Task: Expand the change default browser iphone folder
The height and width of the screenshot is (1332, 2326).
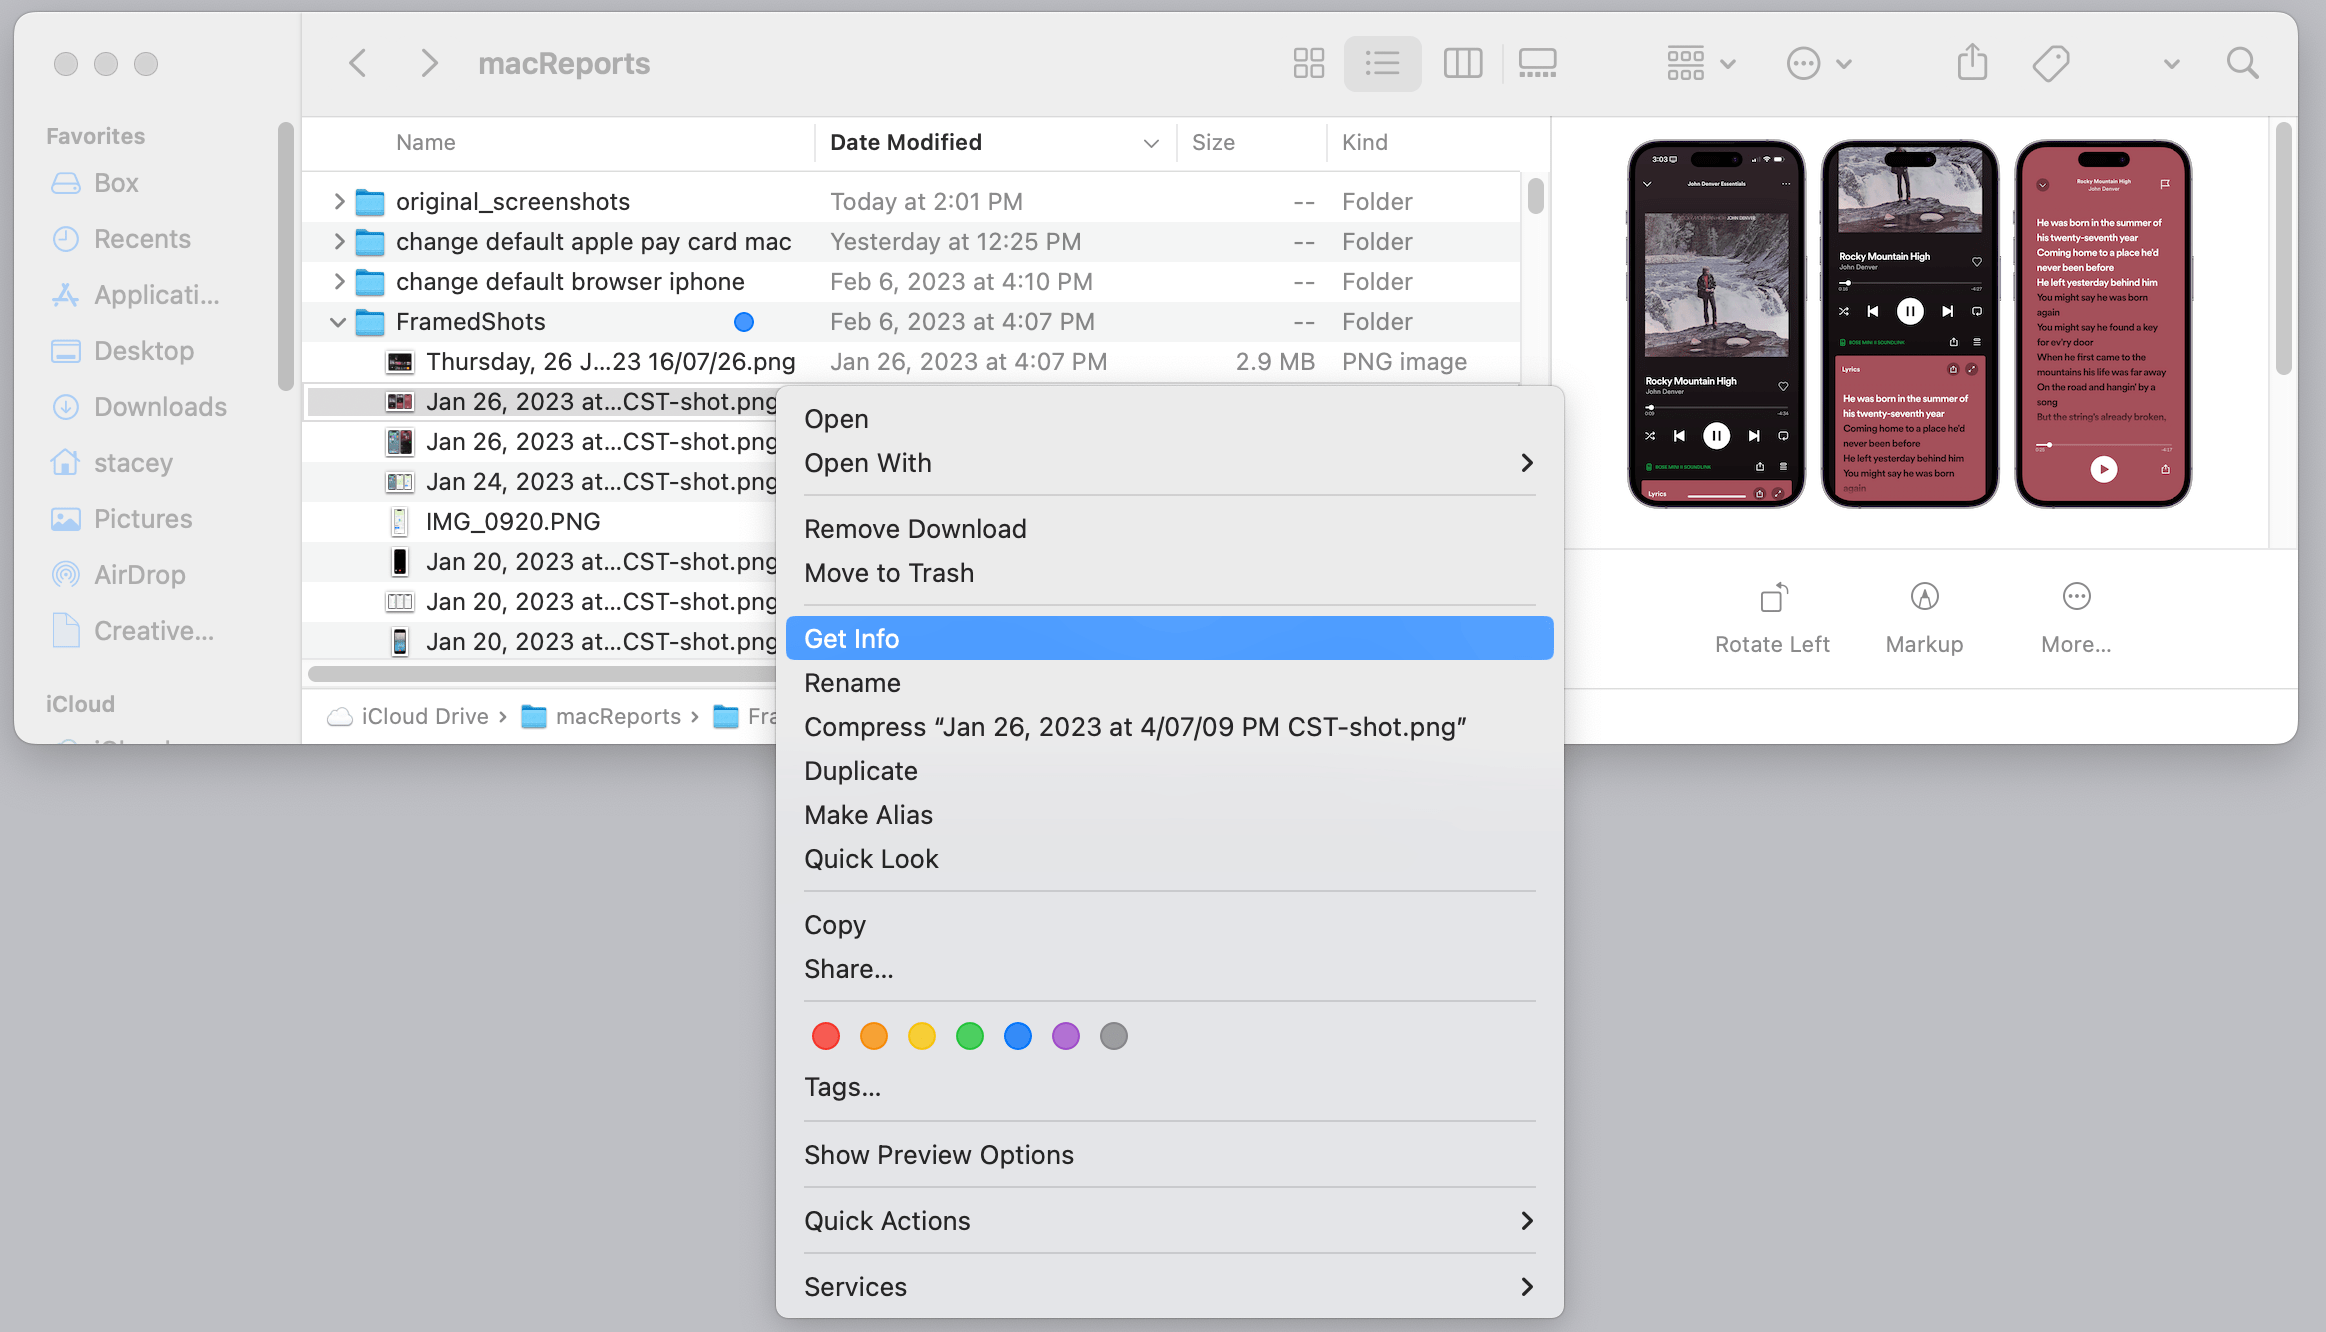Action: coord(339,282)
